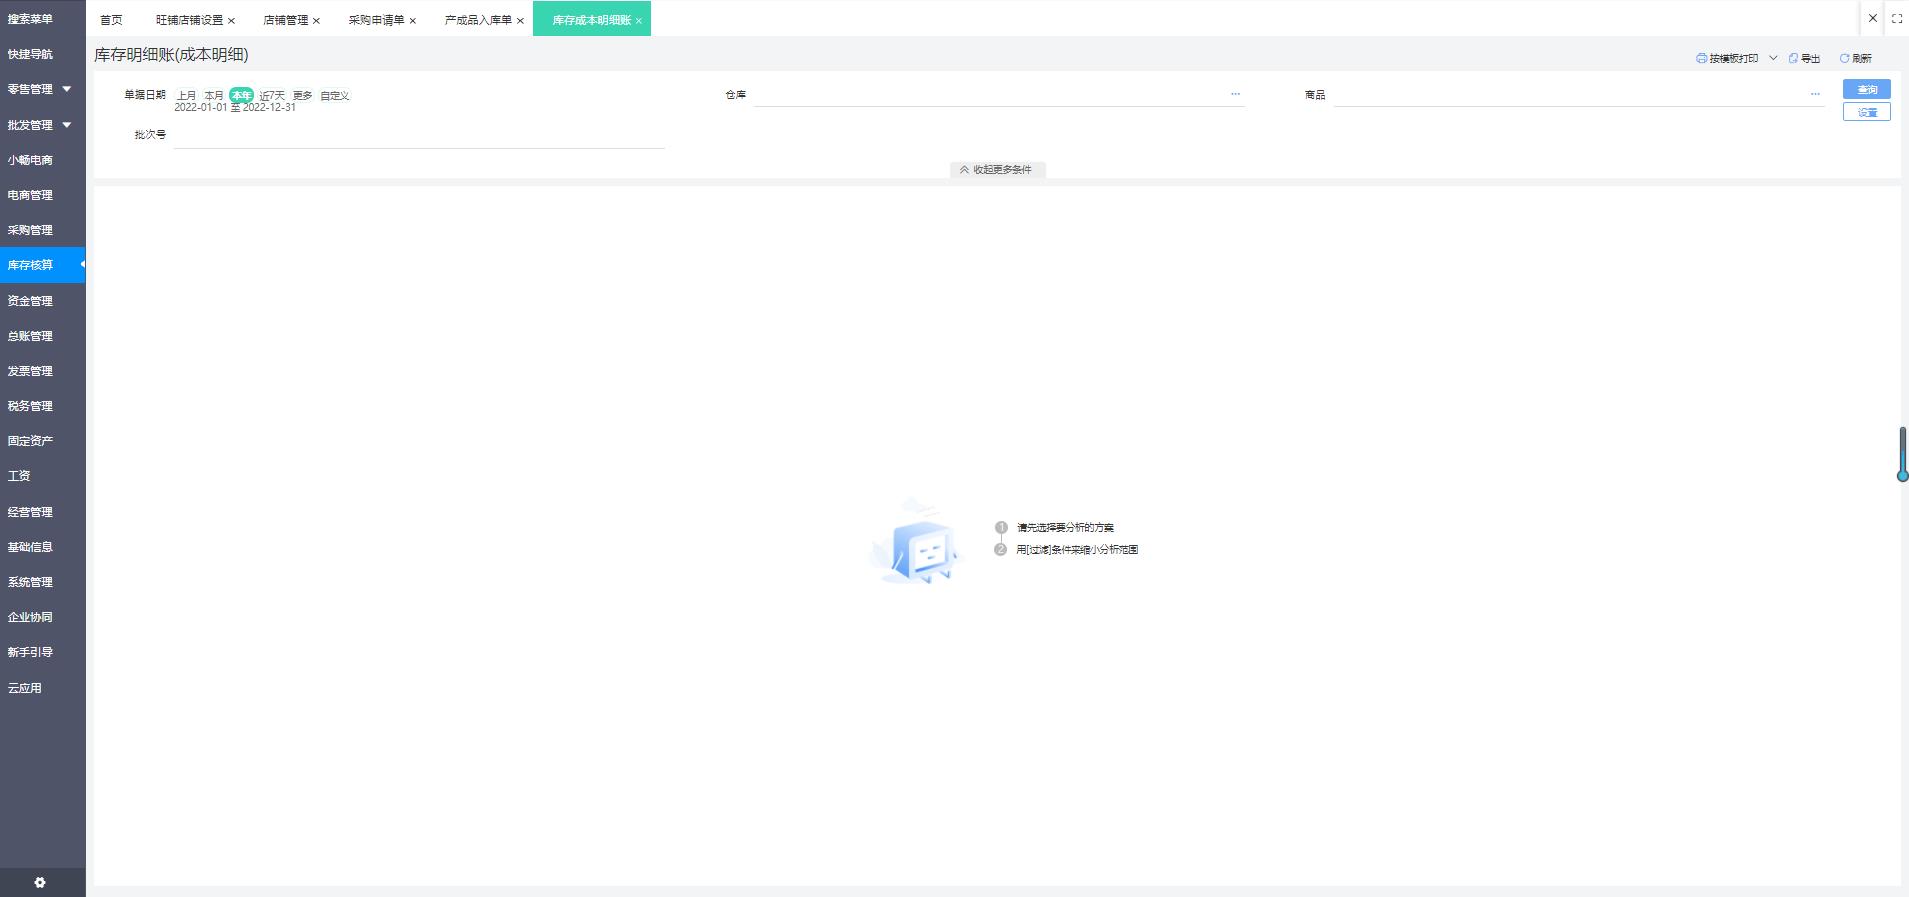Toggle the fullscreen icon

(x=1897, y=18)
